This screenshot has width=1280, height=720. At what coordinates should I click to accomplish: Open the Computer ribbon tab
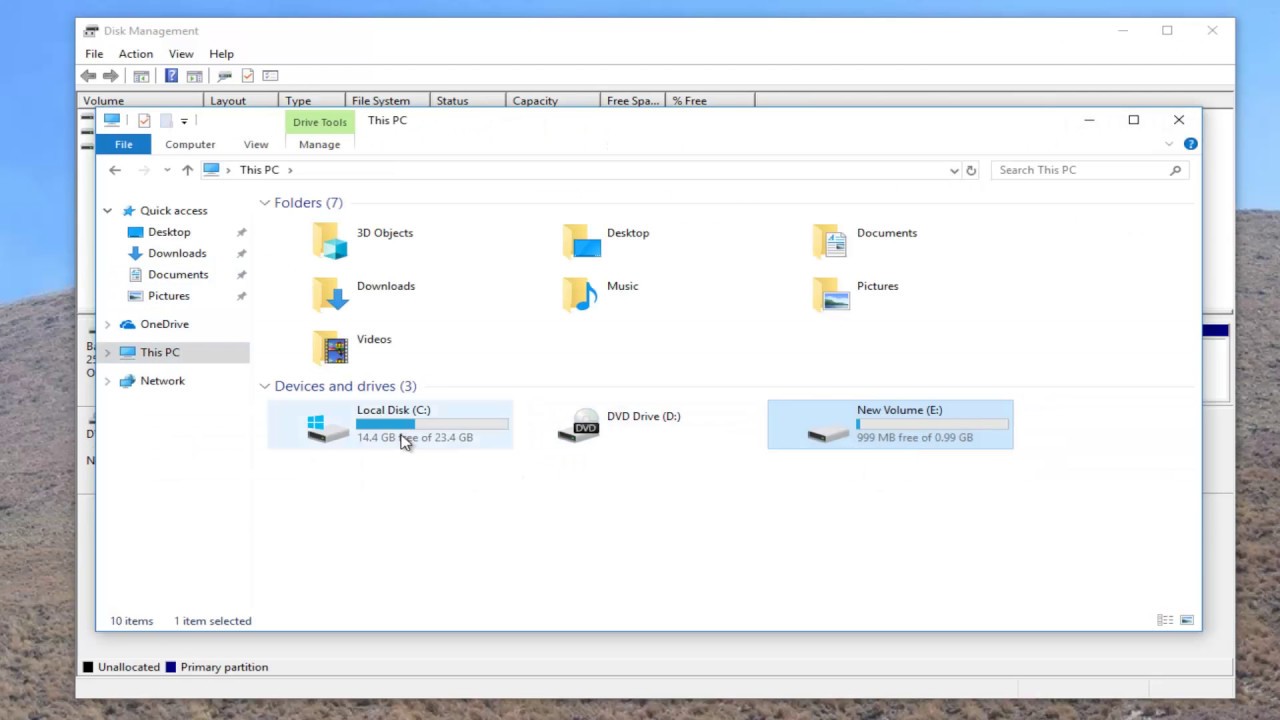190,145
